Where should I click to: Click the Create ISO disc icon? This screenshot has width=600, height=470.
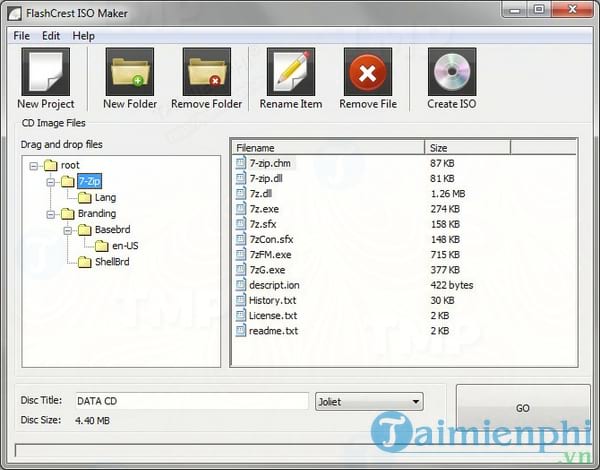(x=452, y=72)
